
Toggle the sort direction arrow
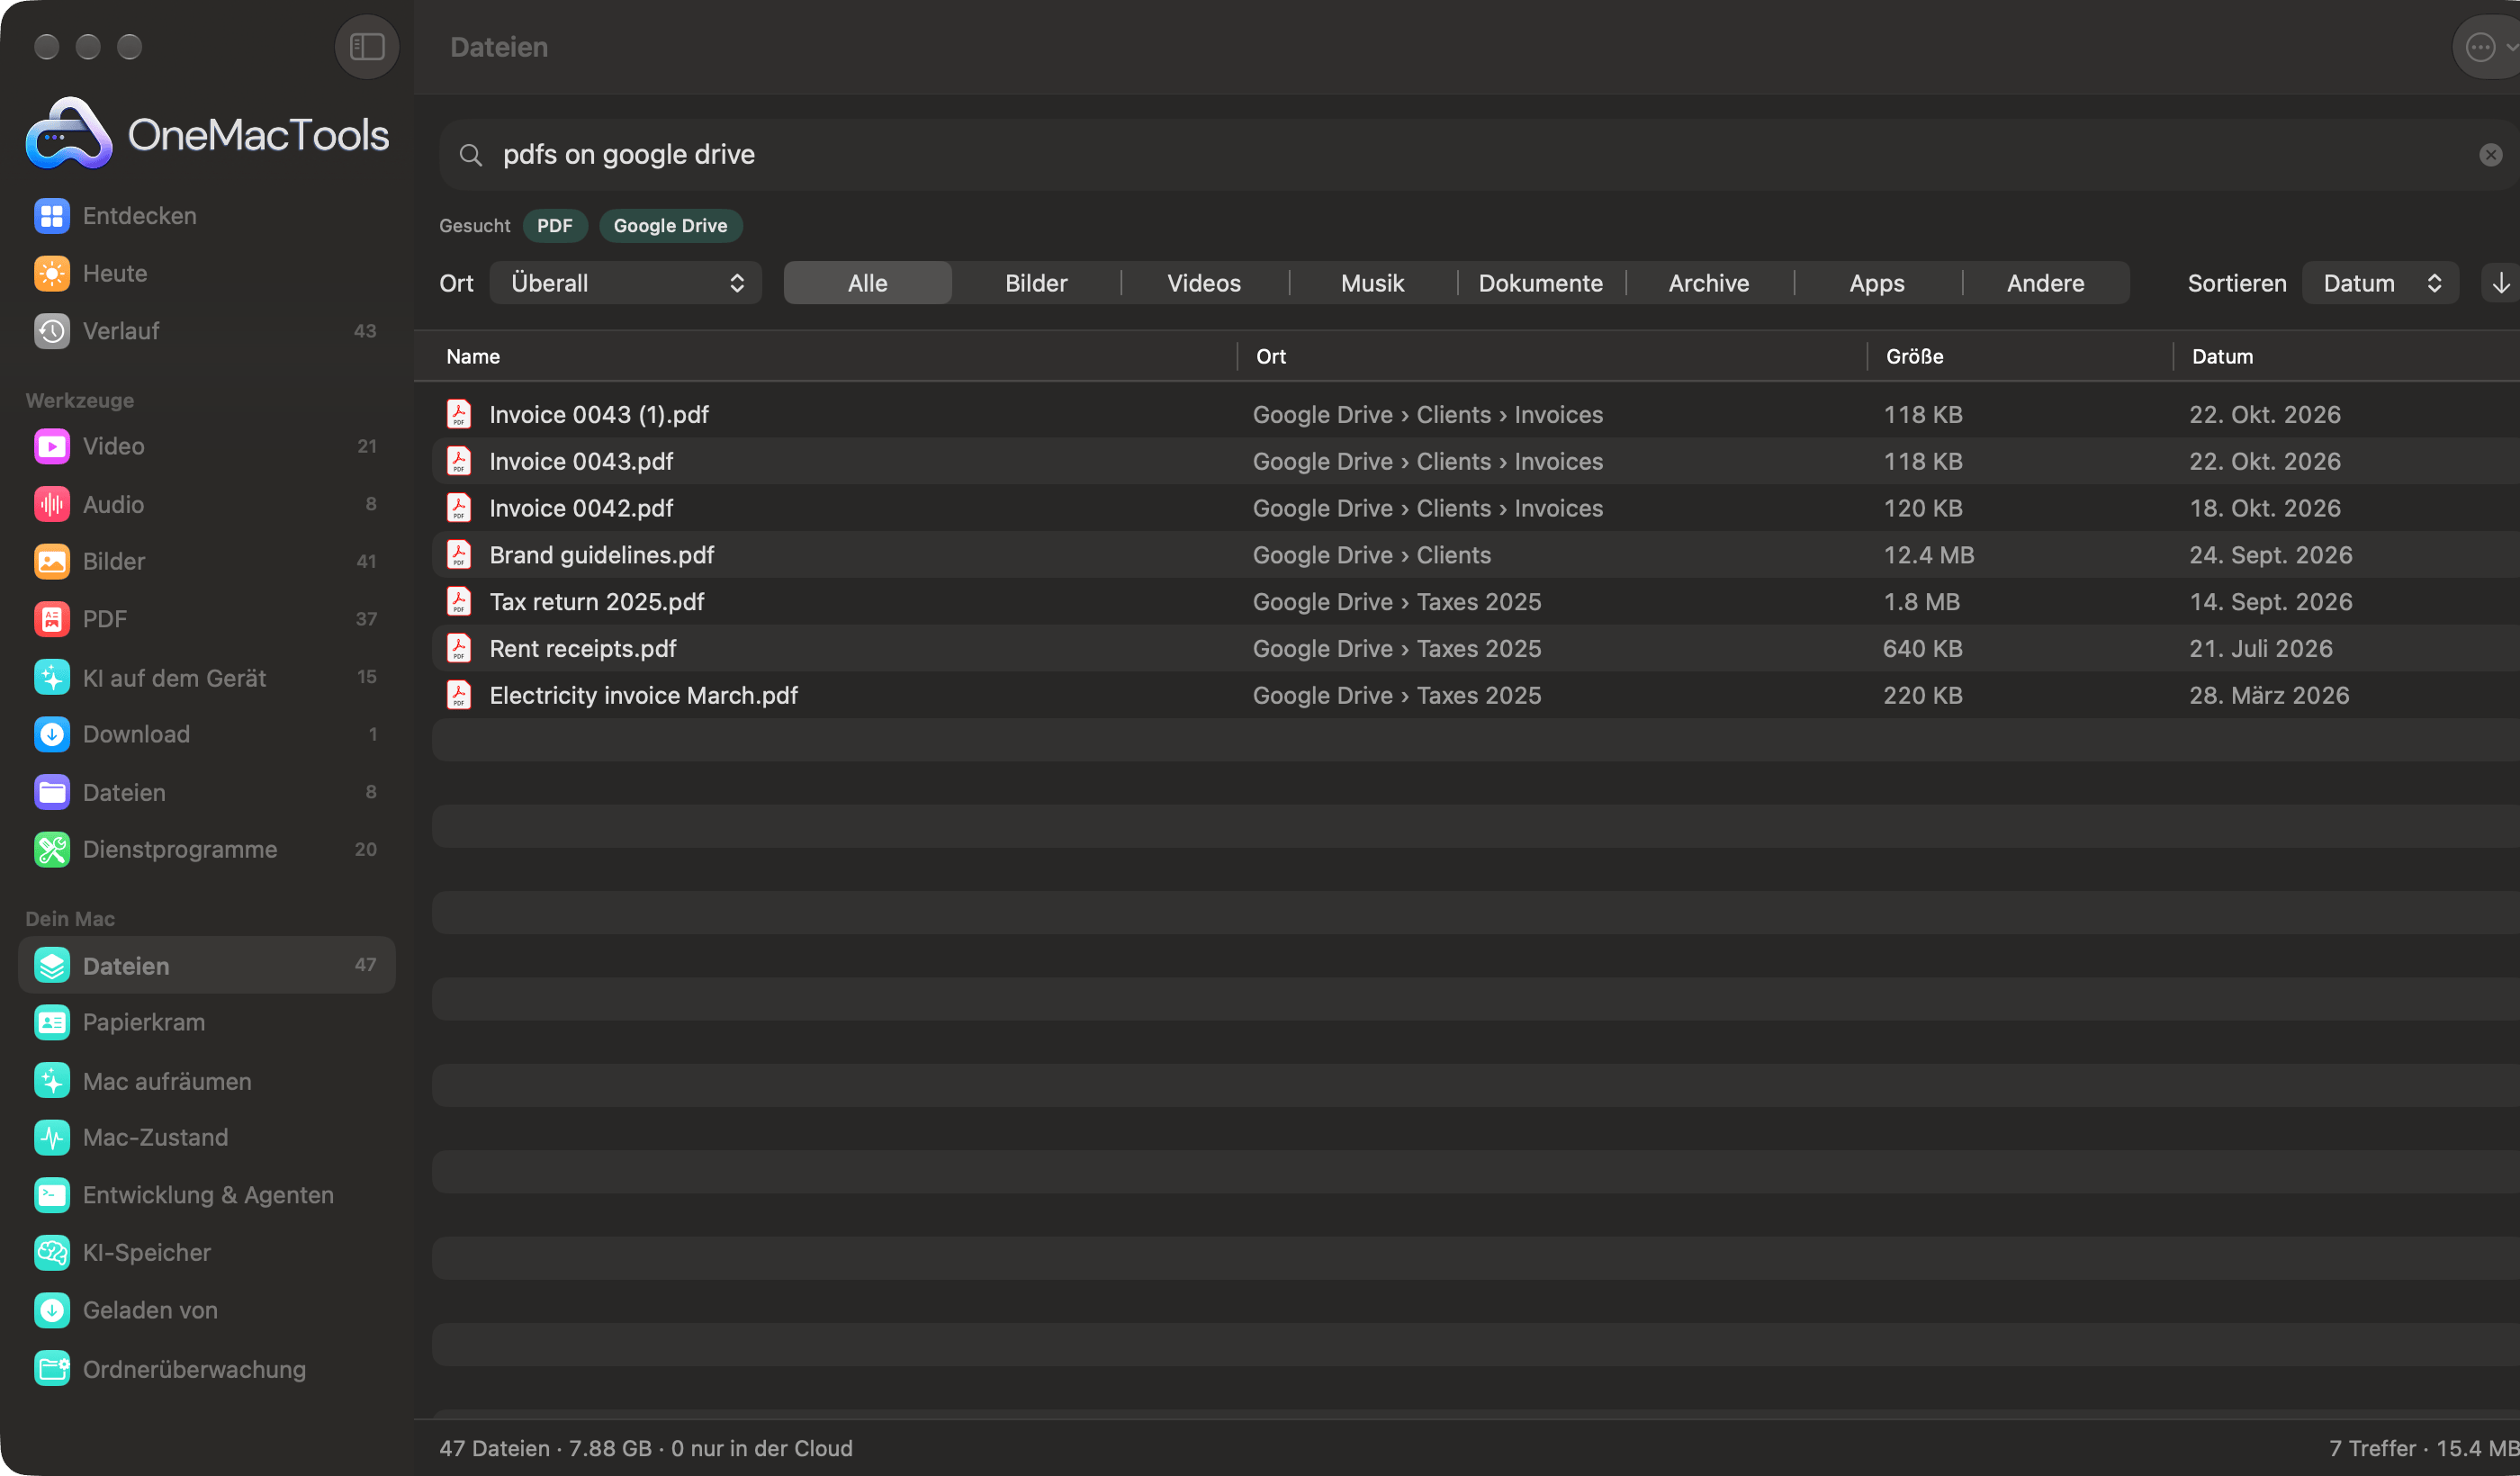tap(2500, 283)
